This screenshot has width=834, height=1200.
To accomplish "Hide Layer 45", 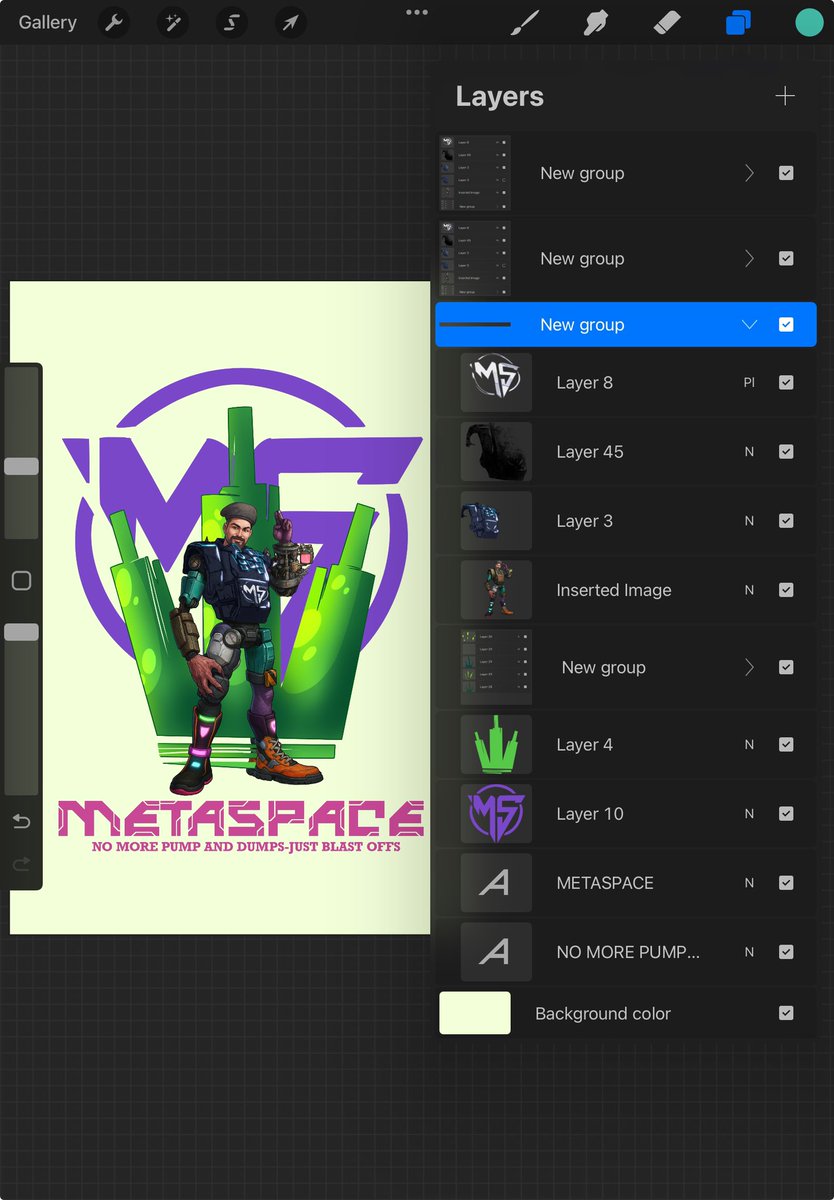I will click(x=786, y=451).
